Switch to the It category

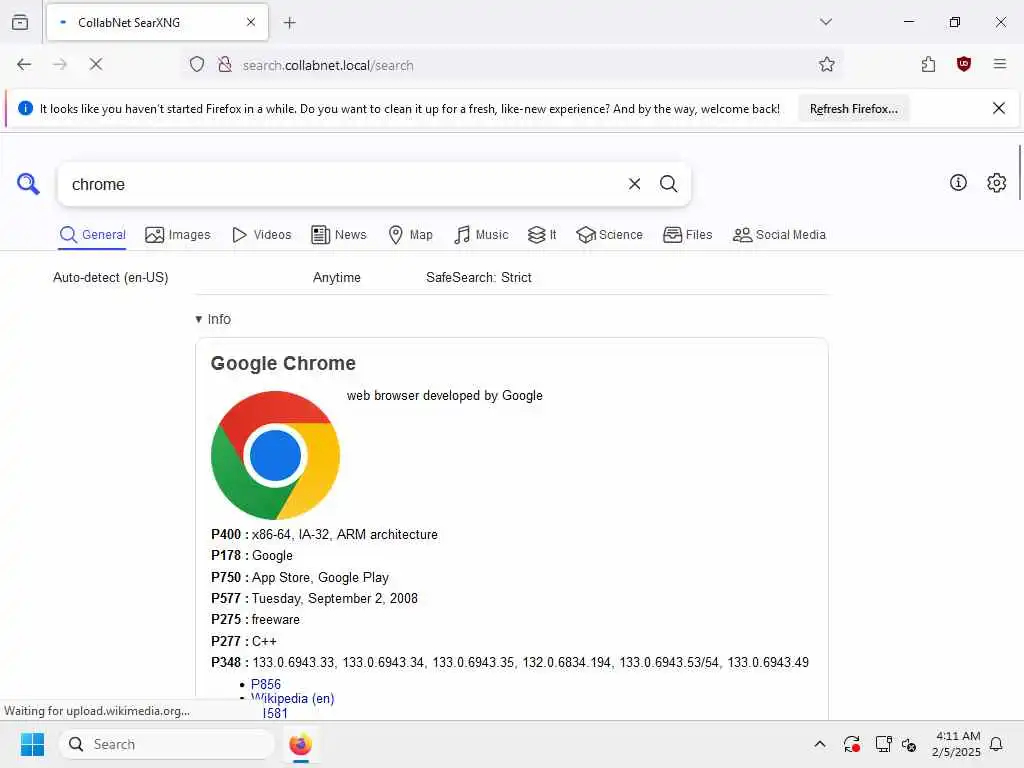coord(542,234)
